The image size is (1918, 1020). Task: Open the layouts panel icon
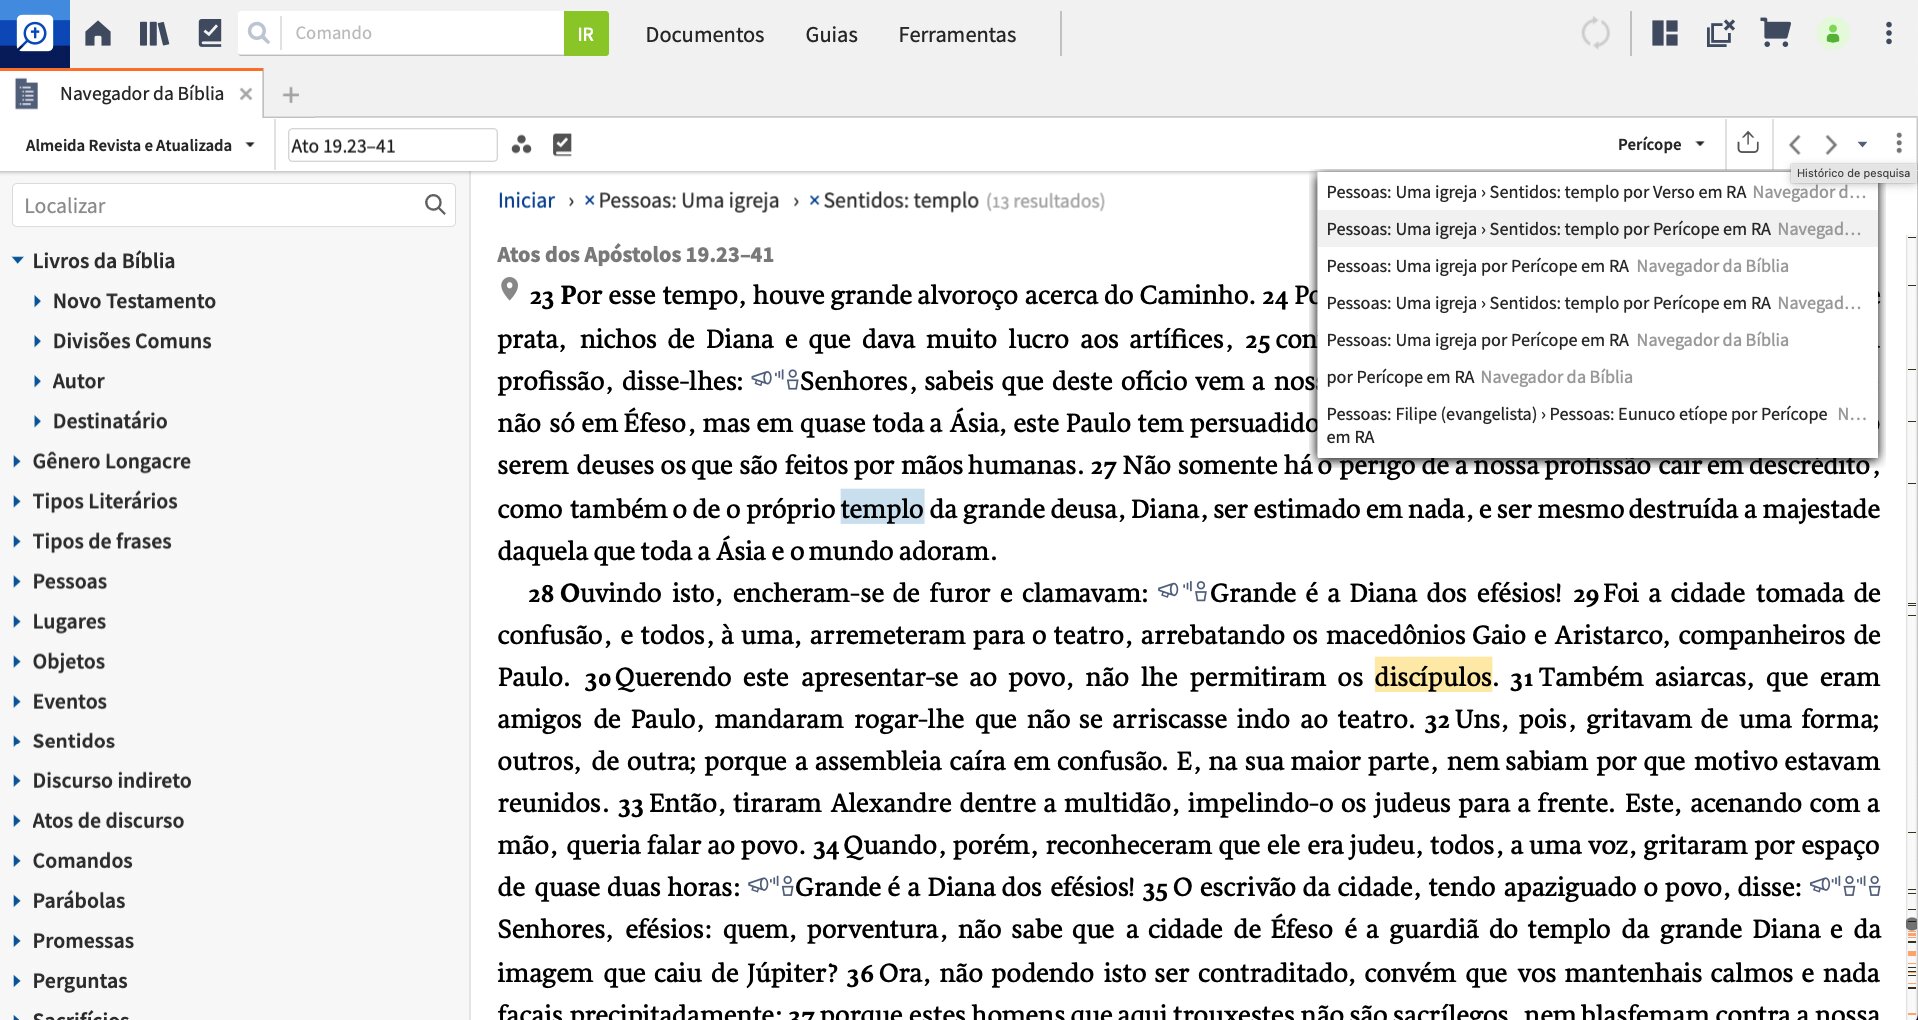1665,34
